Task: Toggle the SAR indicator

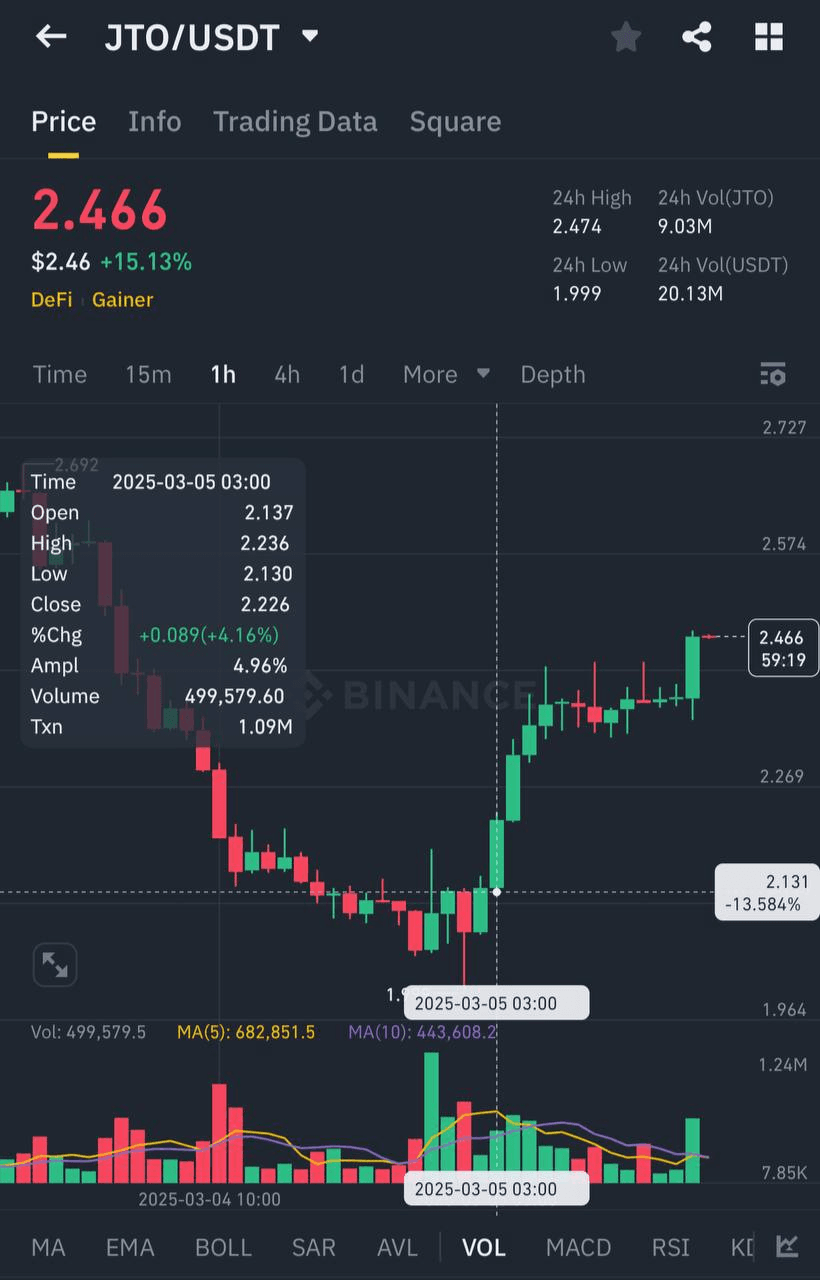Action: point(314,1247)
